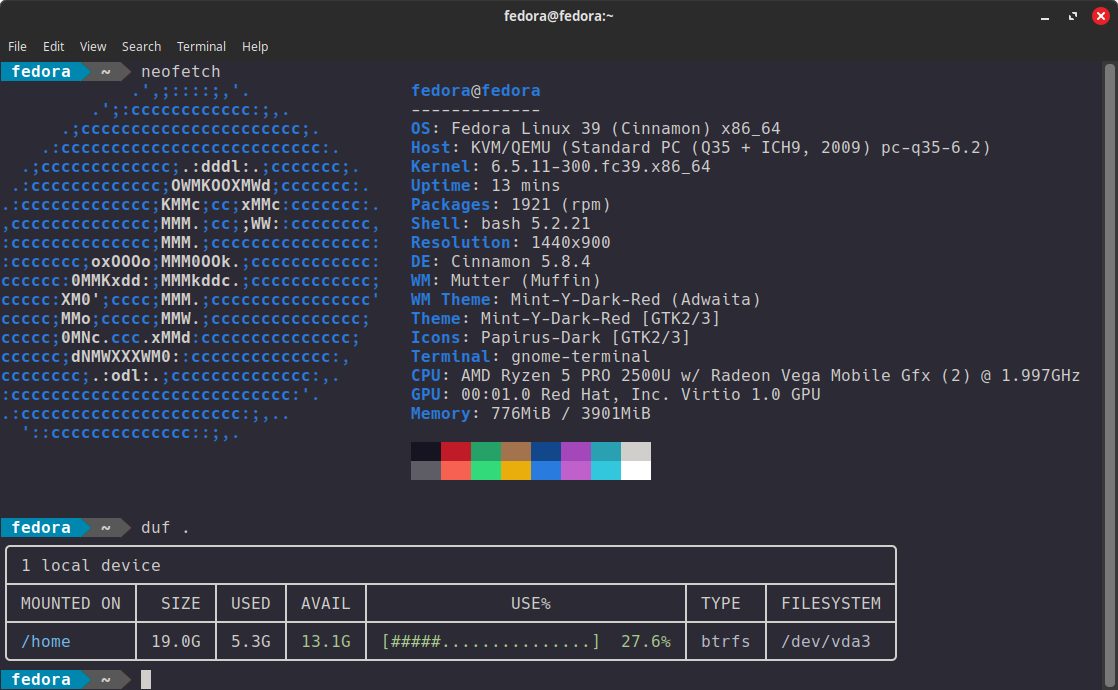The width and height of the screenshot is (1118, 690).
Task: Click the "19.0G" size cell
Action: 175,642
